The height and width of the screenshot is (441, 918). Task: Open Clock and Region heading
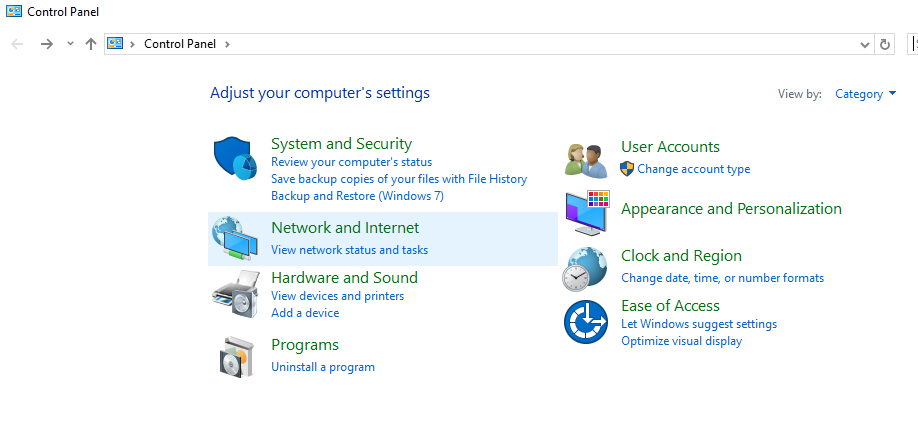[x=681, y=256]
